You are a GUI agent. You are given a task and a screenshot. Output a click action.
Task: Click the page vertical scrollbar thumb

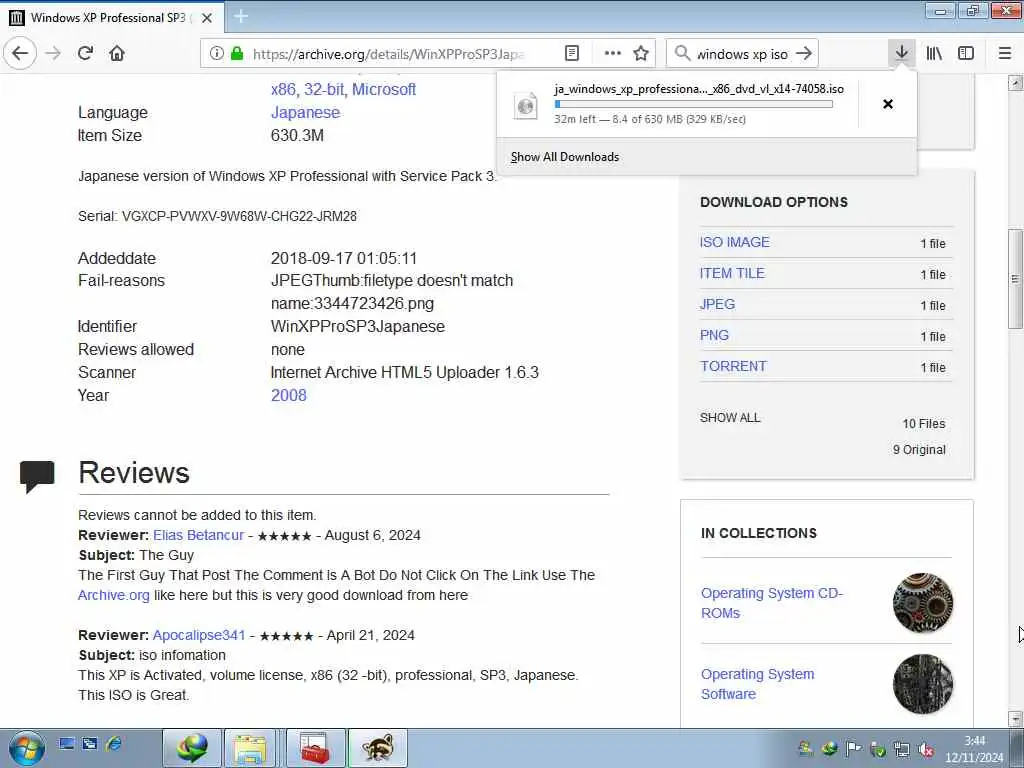coord(1015,279)
